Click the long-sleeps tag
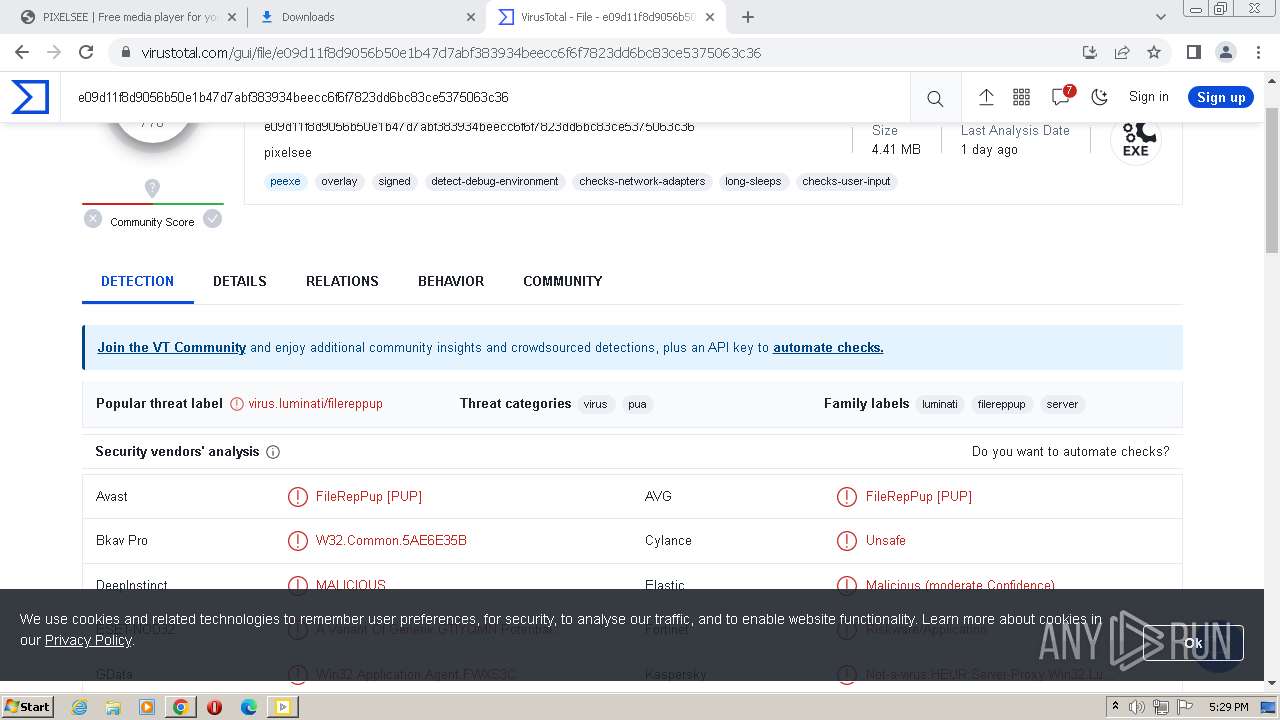1280x720 pixels. click(753, 181)
